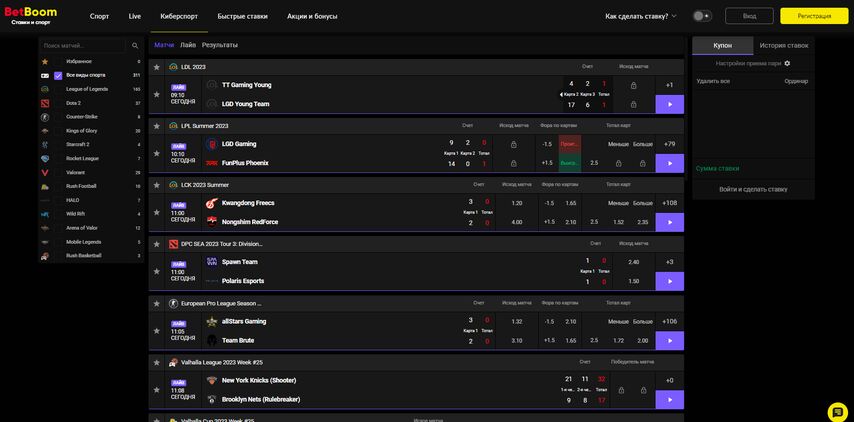
Task: Click 'Удалить все' in coupon
Action: click(x=713, y=82)
